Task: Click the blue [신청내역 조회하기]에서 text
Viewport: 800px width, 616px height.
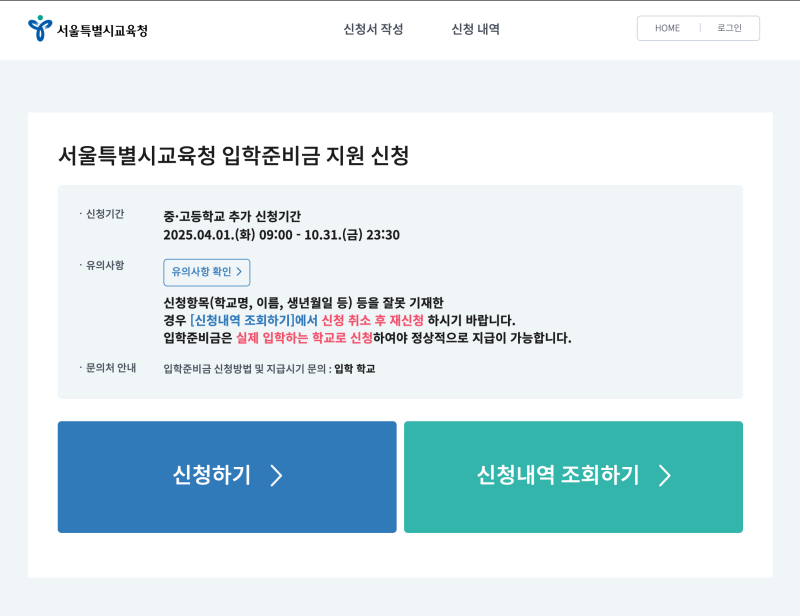Action: pos(254,321)
